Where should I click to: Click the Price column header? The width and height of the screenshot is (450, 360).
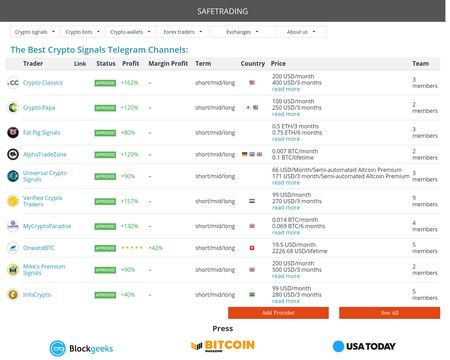(x=278, y=63)
